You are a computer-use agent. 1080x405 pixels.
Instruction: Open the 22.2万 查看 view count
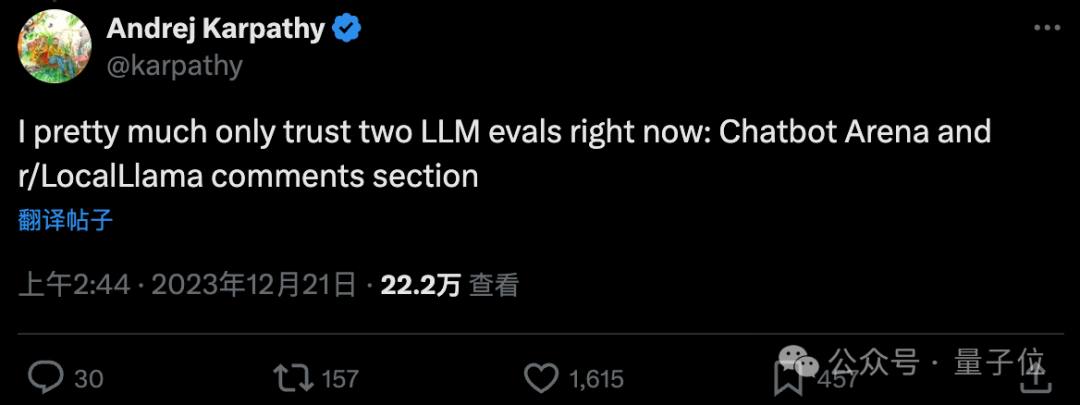[x=450, y=285]
